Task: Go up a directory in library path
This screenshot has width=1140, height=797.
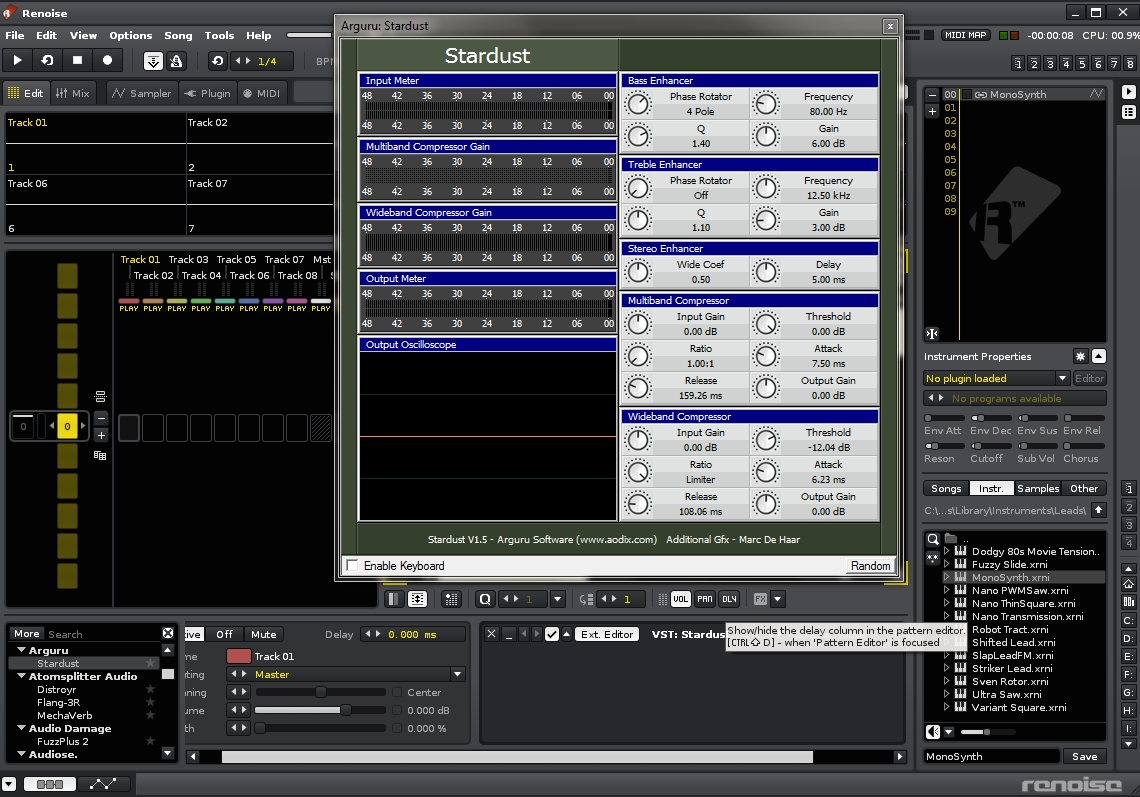Action: click(1099, 510)
